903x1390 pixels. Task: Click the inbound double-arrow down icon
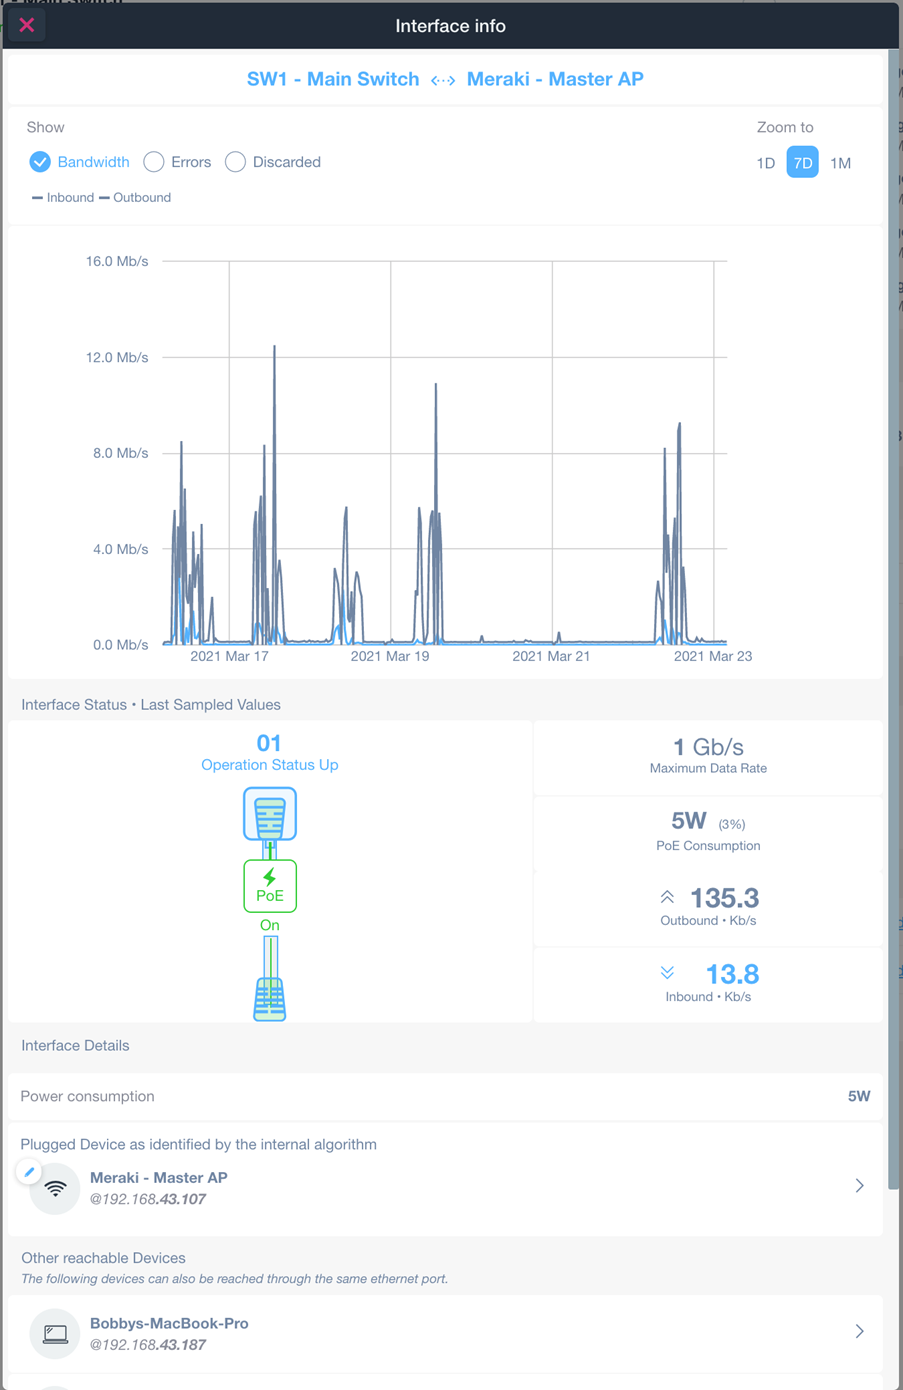pyautogui.click(x=667, y=973)
